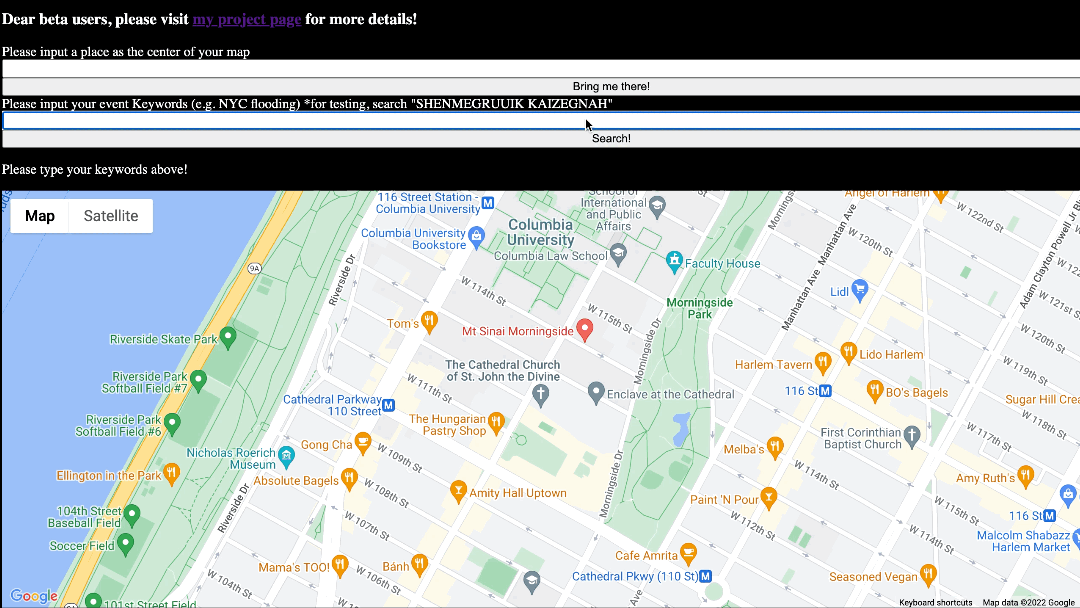Open the Keyboard shortcuts link on map
1080x608 pixels.
[935, 602]
